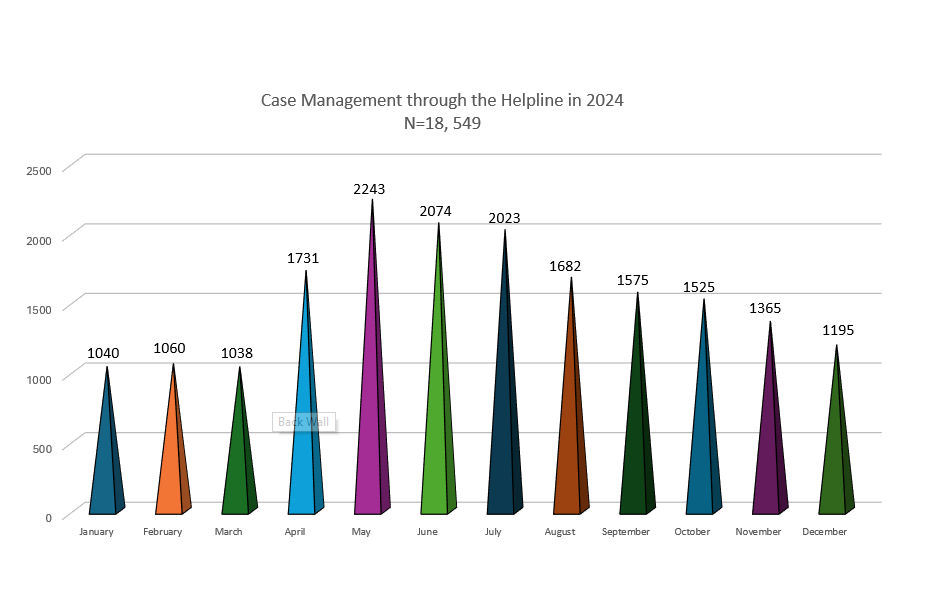Click the 1575 data label
This screenshot has width=927, height=607.
pos(633,280)
